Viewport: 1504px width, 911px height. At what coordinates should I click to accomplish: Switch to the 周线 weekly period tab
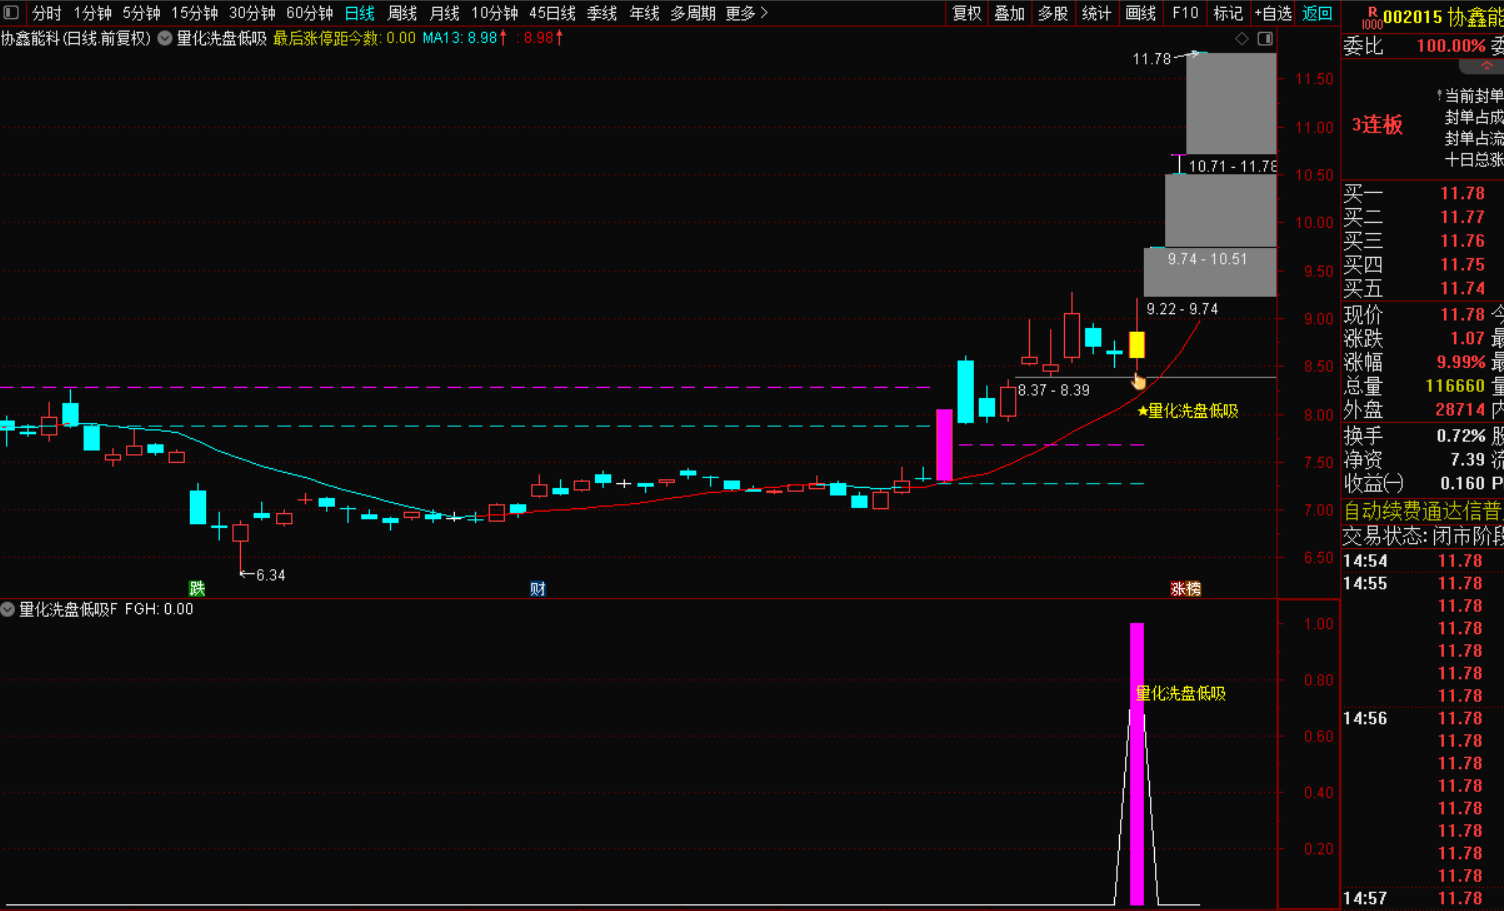point(402,13)
